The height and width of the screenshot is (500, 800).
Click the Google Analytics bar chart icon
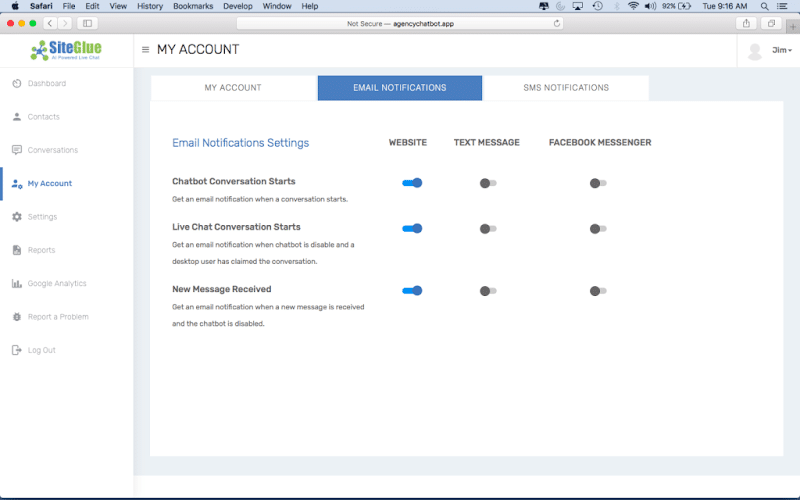[17, 284]
